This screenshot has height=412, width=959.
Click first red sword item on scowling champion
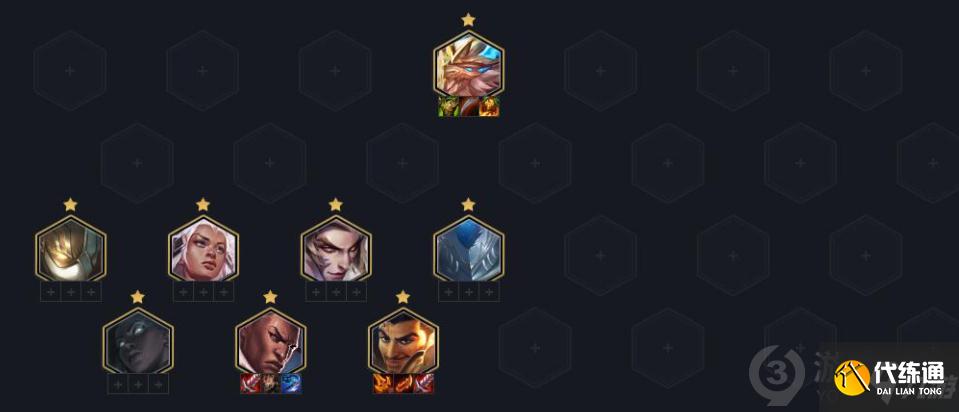tap(250, 383)
